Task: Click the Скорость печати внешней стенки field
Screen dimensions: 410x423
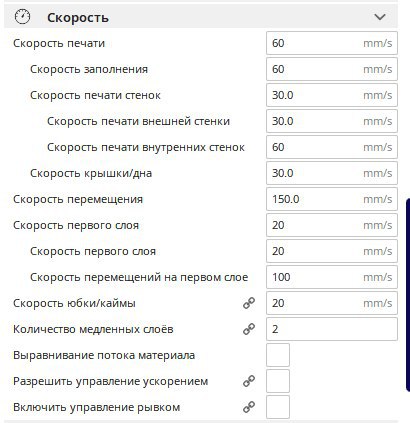Action: (x=332, y=121)
